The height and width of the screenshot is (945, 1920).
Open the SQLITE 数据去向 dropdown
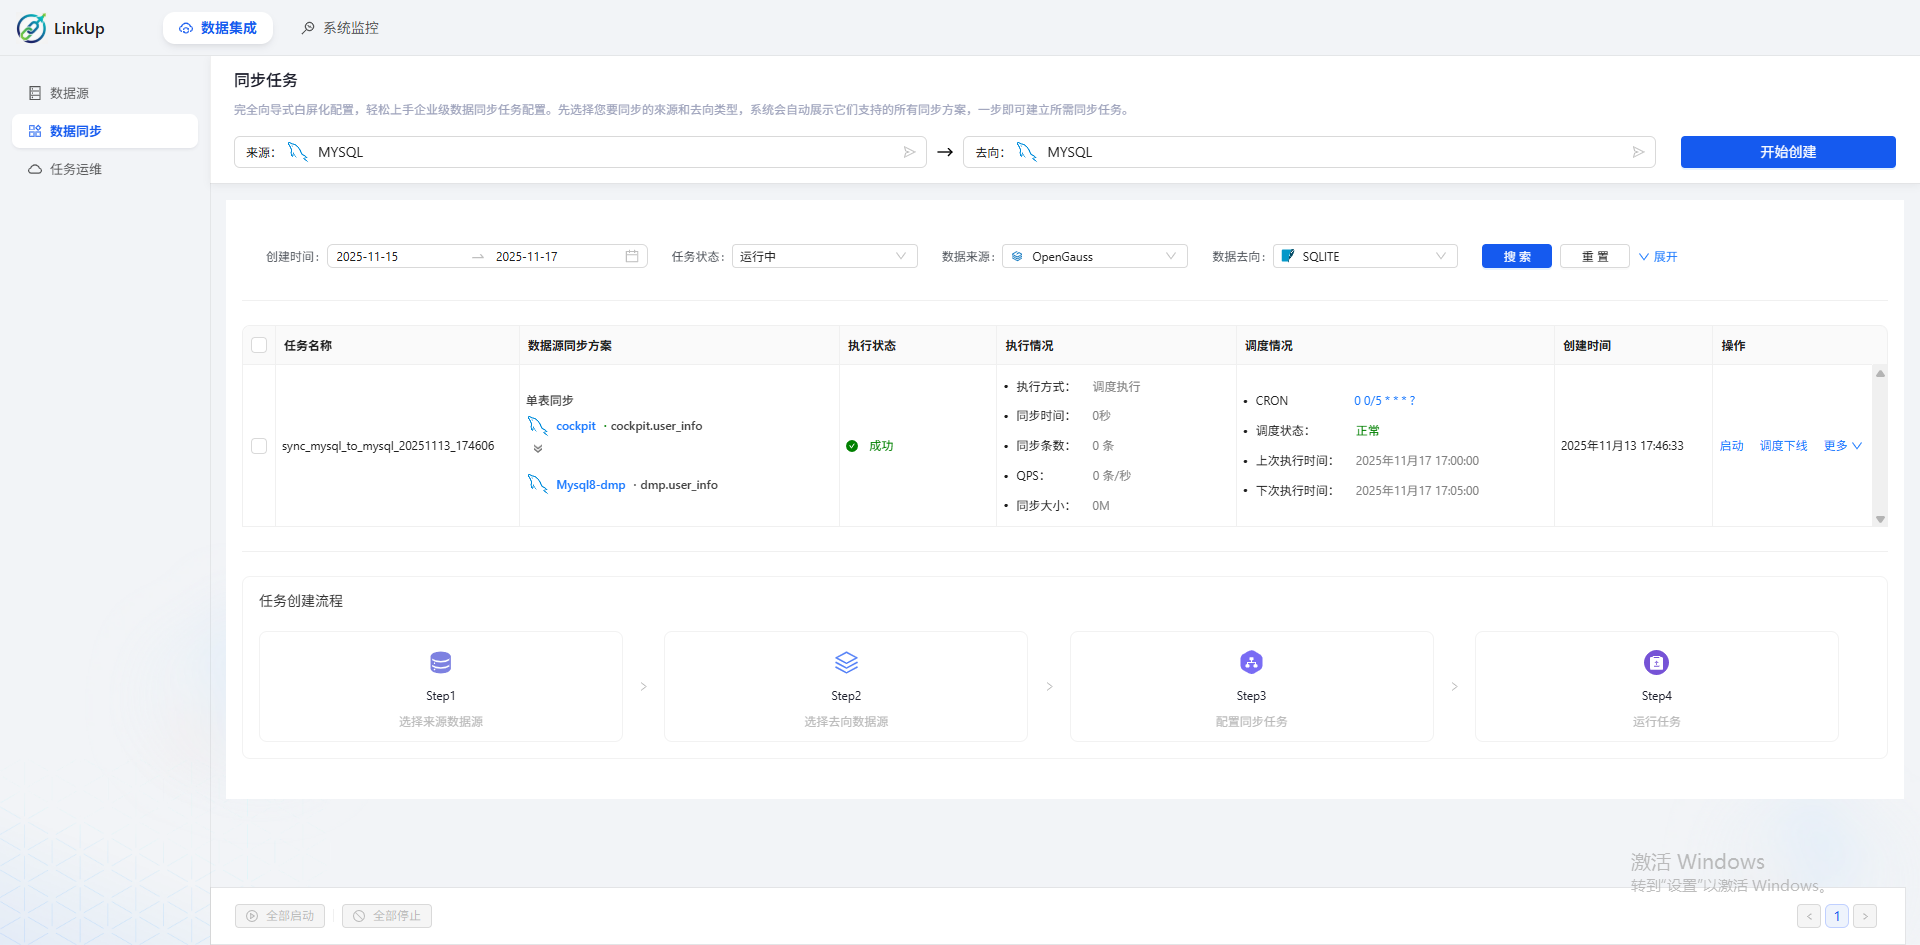(x=1364, y=256)
